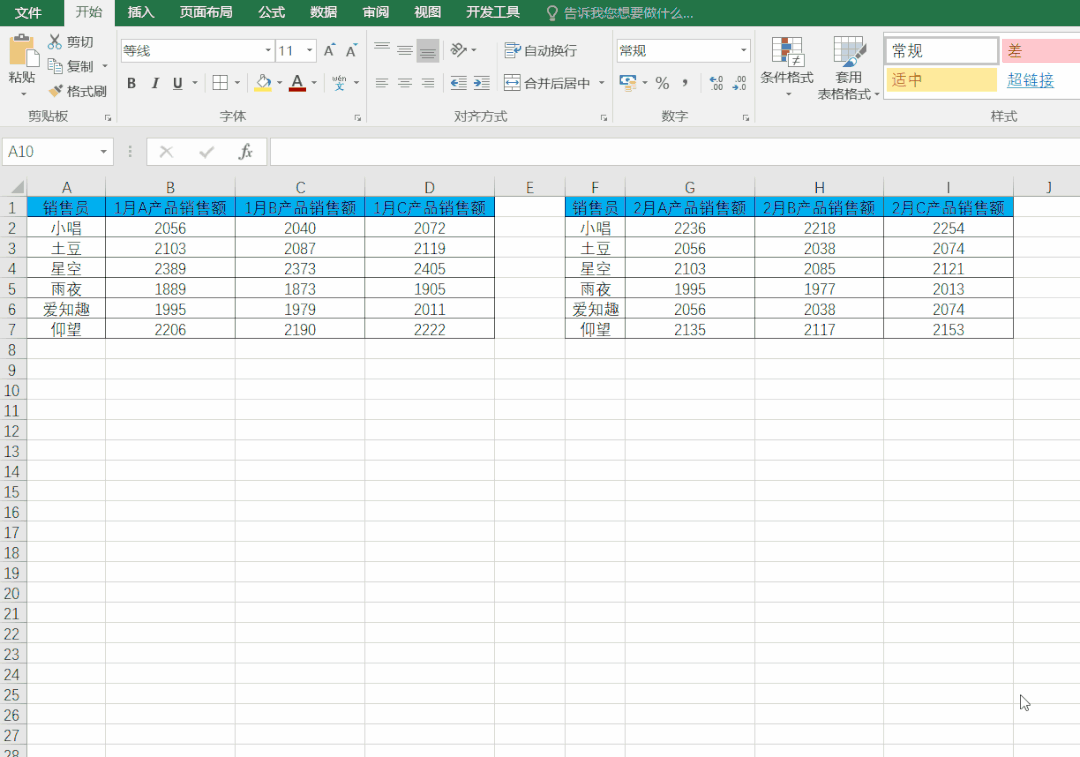Switch to the 页面布局 tab
The width and height of the screenshot is (1080, 757).
(205, 12)
